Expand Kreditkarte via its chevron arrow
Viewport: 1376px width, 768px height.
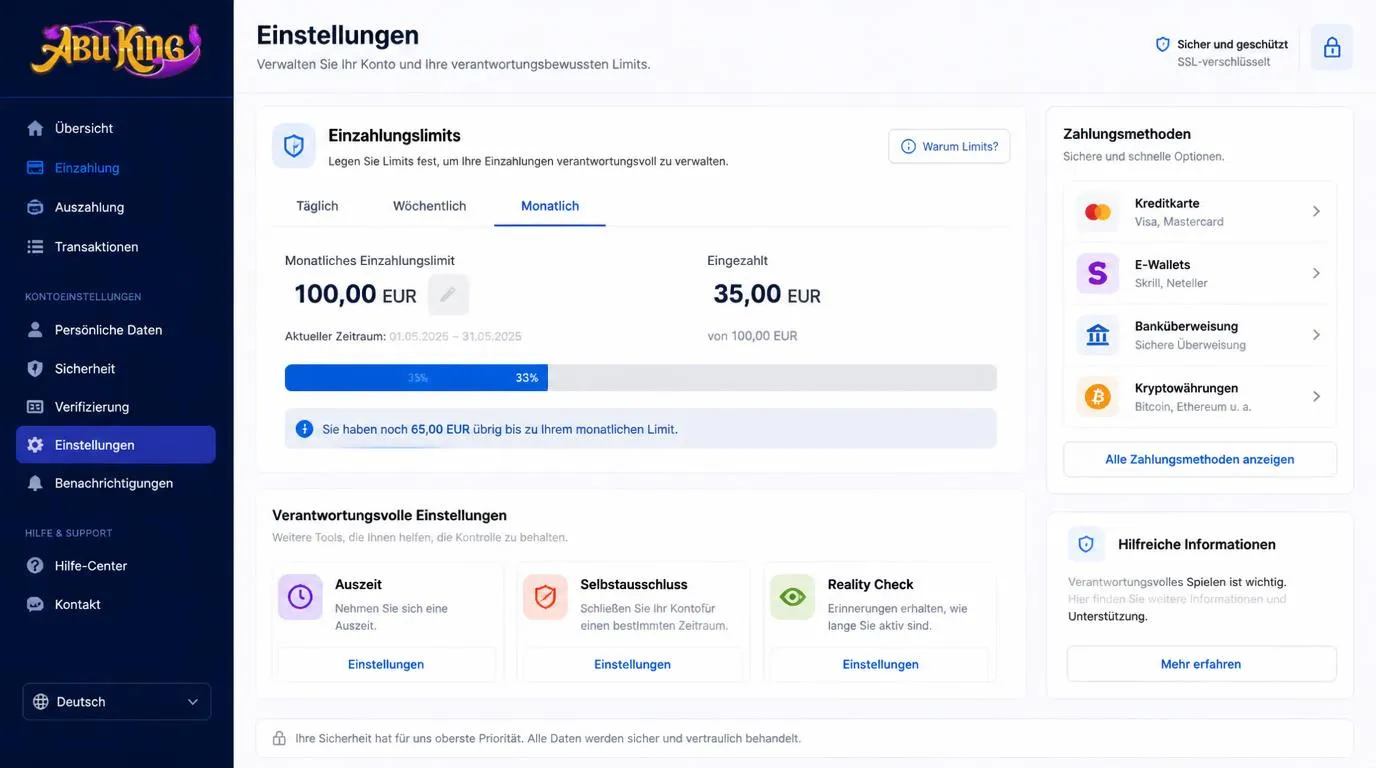click(x=1316, y=211)
